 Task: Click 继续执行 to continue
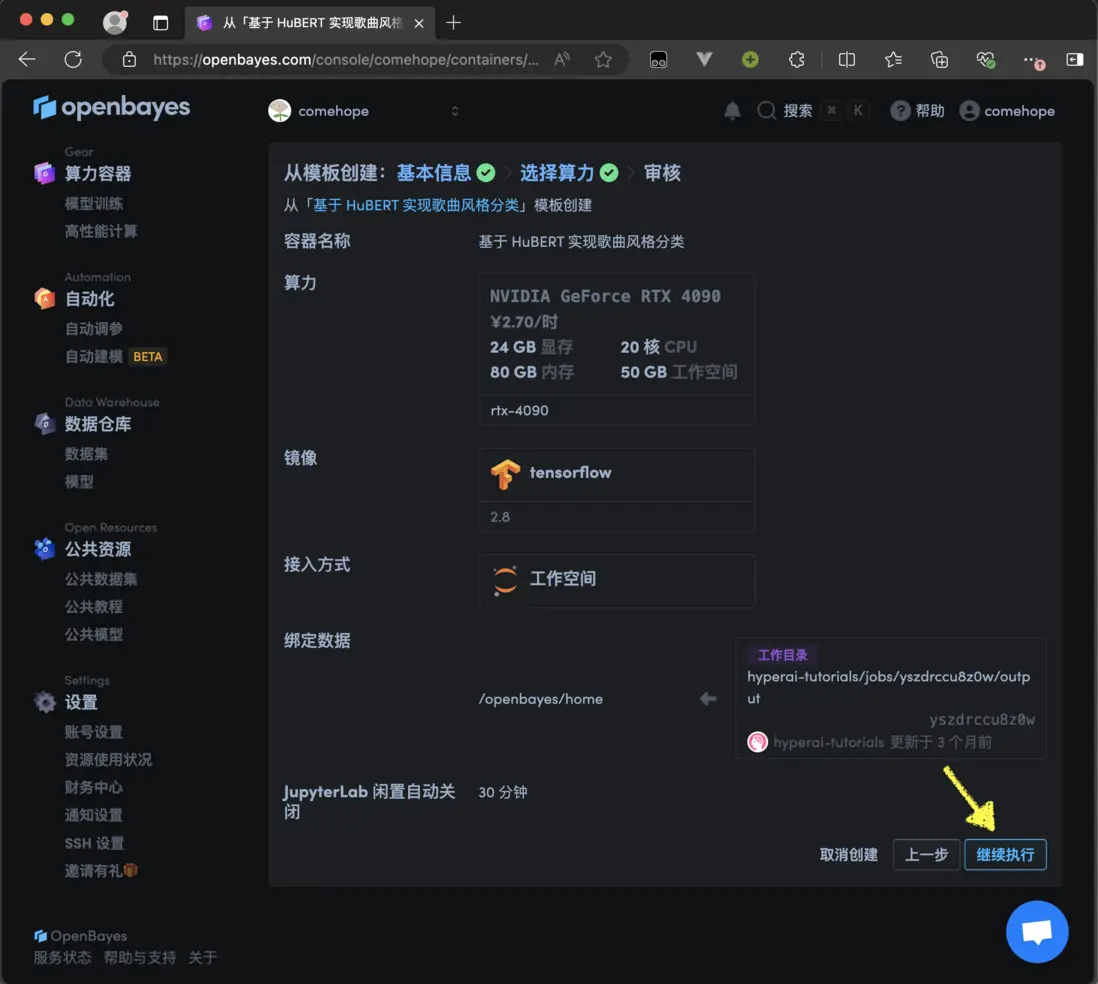point(1005,854)
